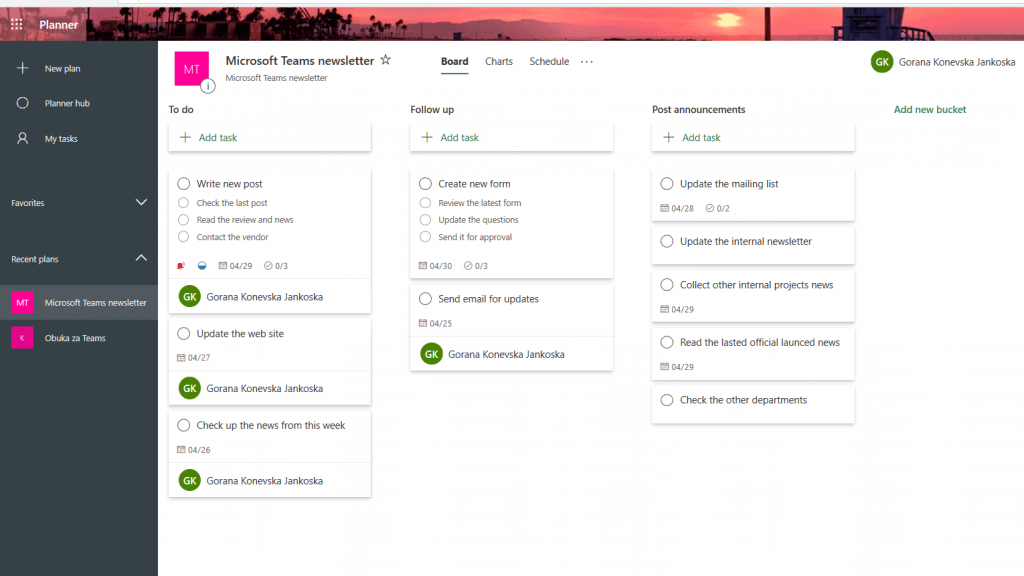Open plan info icon on MT logo
The width and height of the screenshot is (1024, 576).
(208, 86)
